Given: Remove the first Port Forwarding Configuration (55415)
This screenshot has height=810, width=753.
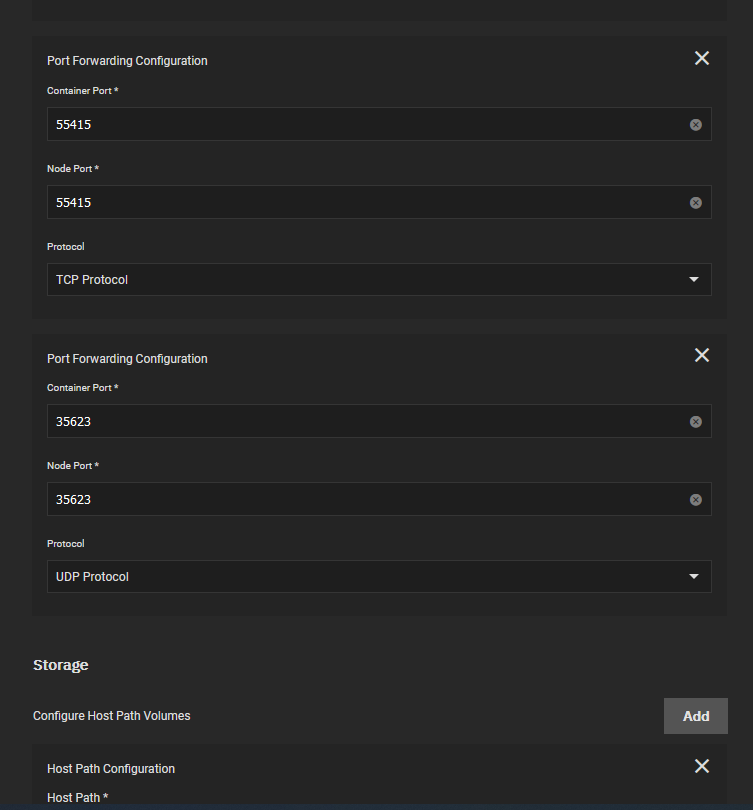Looking at the screenshot, I should (x=701, y=58).
